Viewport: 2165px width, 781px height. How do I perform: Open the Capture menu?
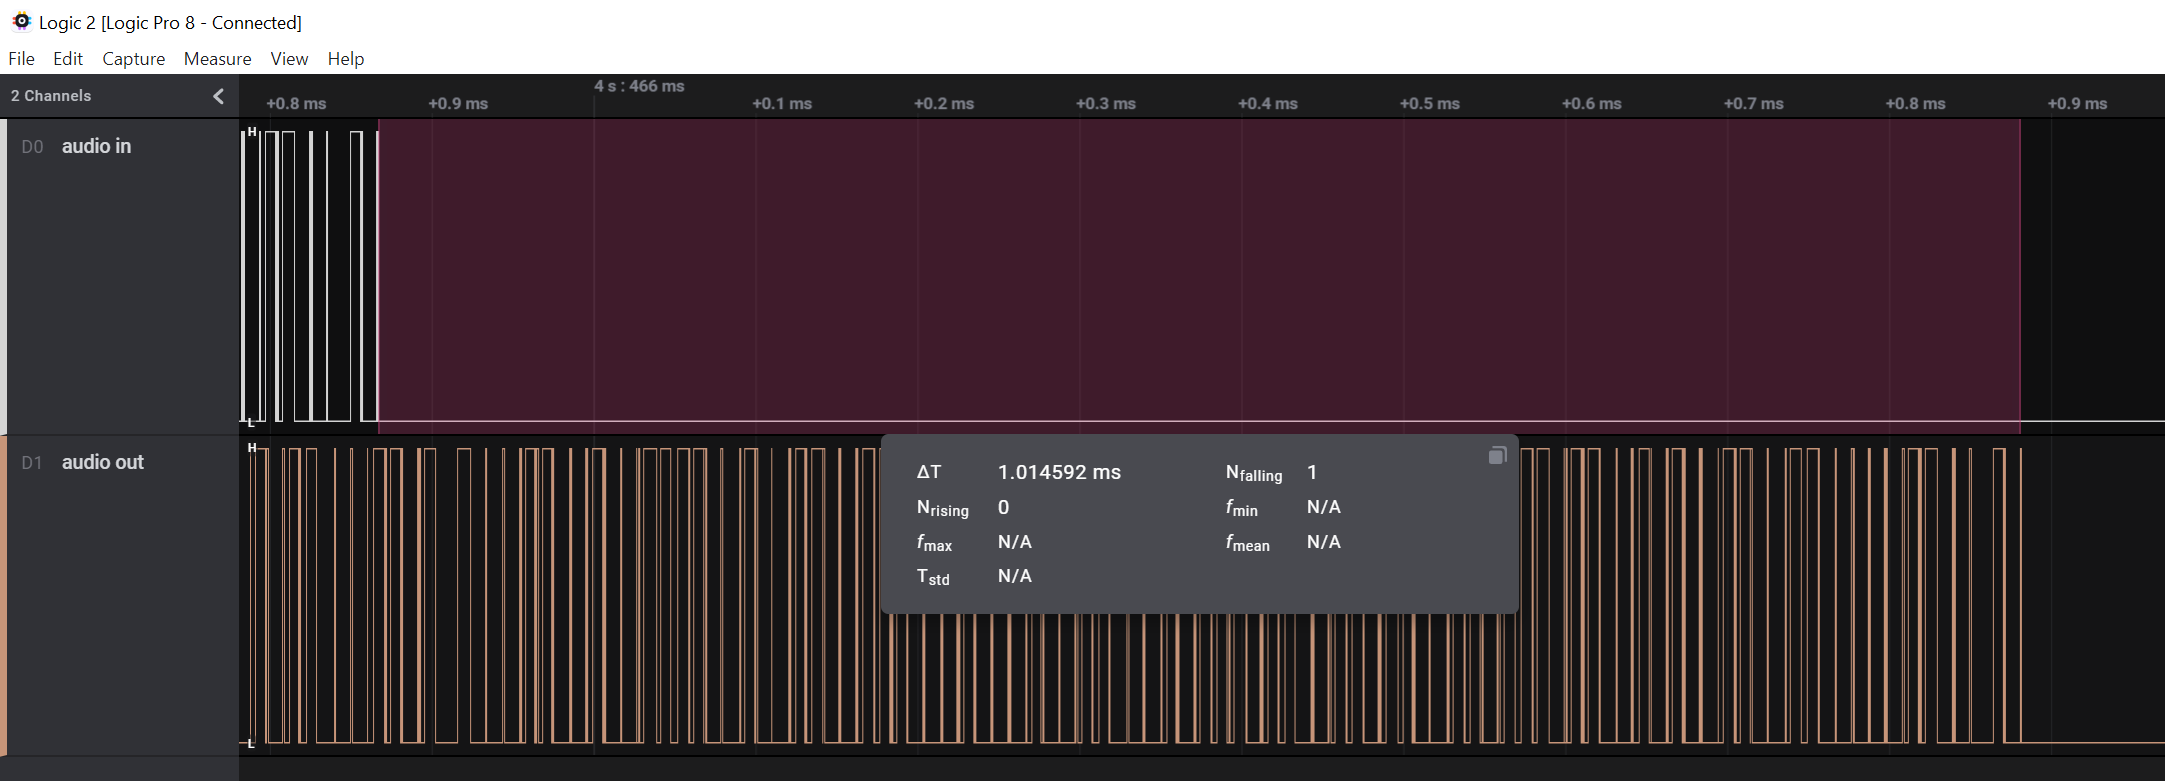tap(133, 59)
